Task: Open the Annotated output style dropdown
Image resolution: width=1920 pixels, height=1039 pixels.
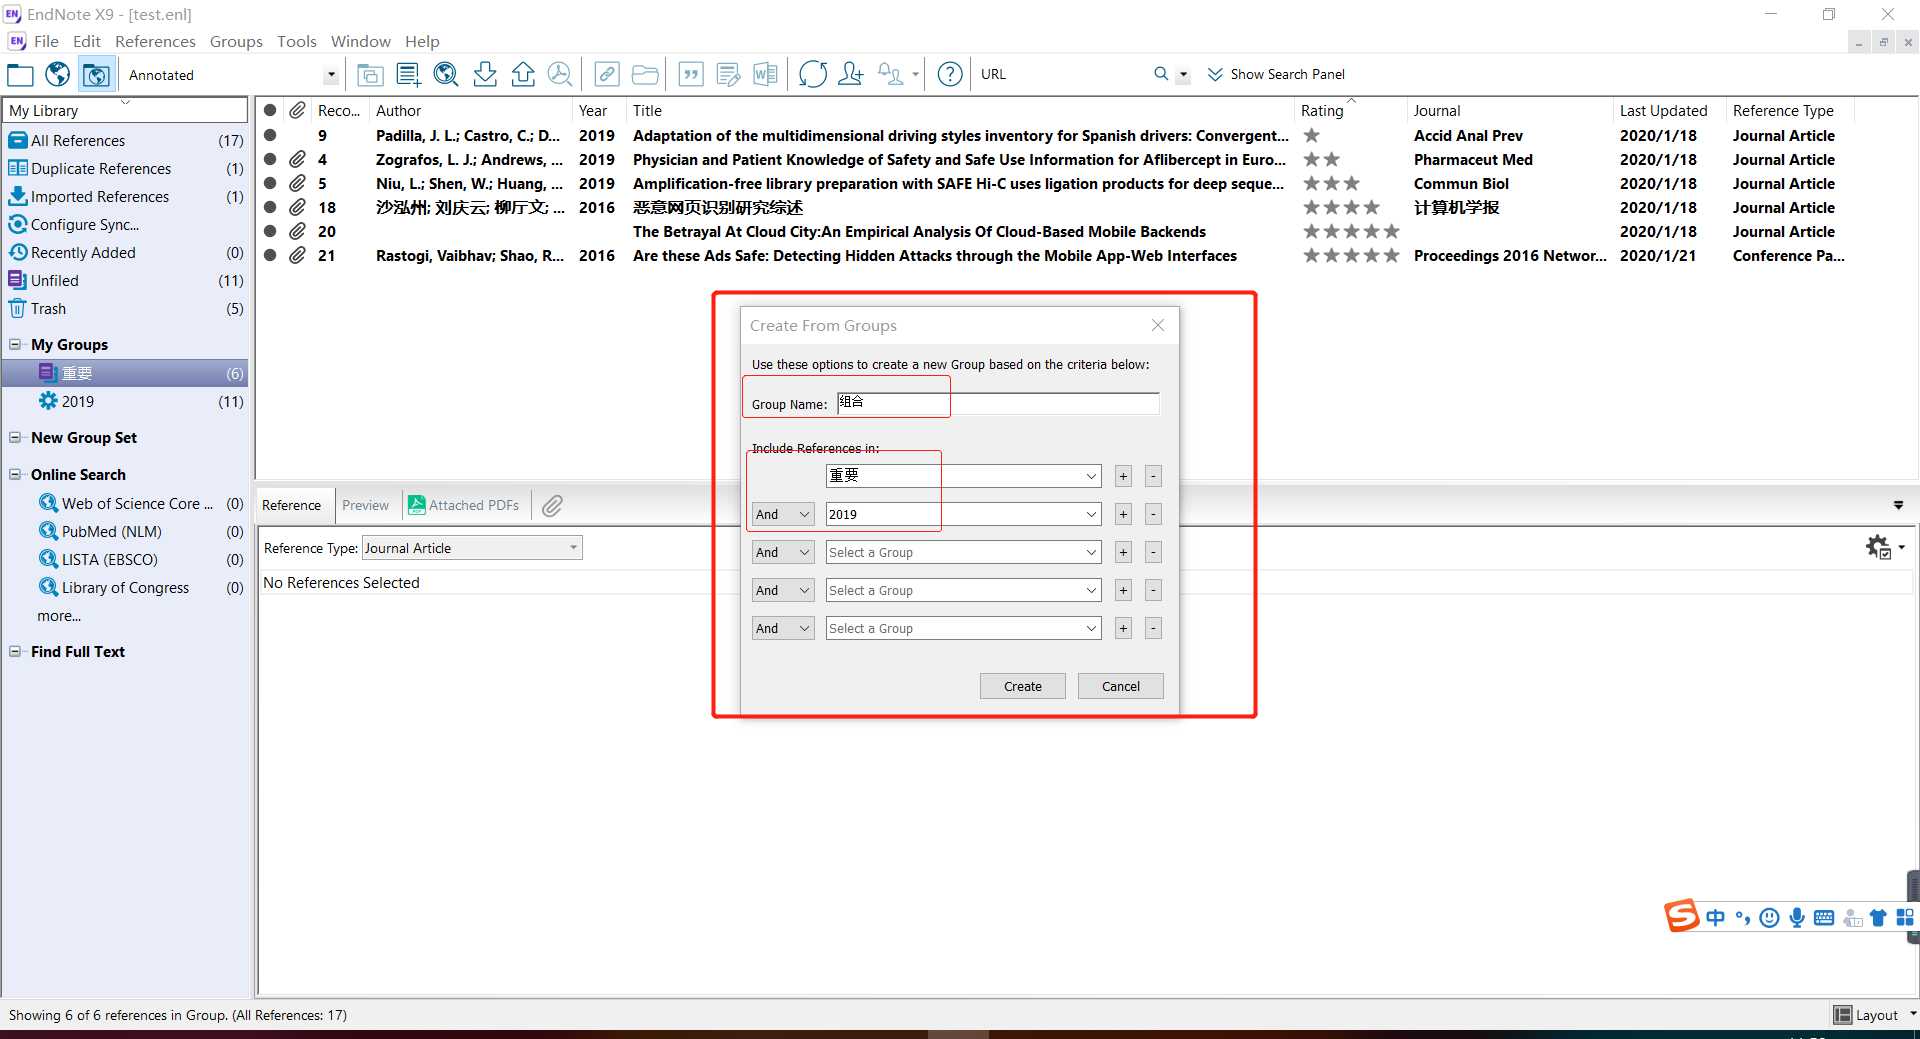Action: 331,75
